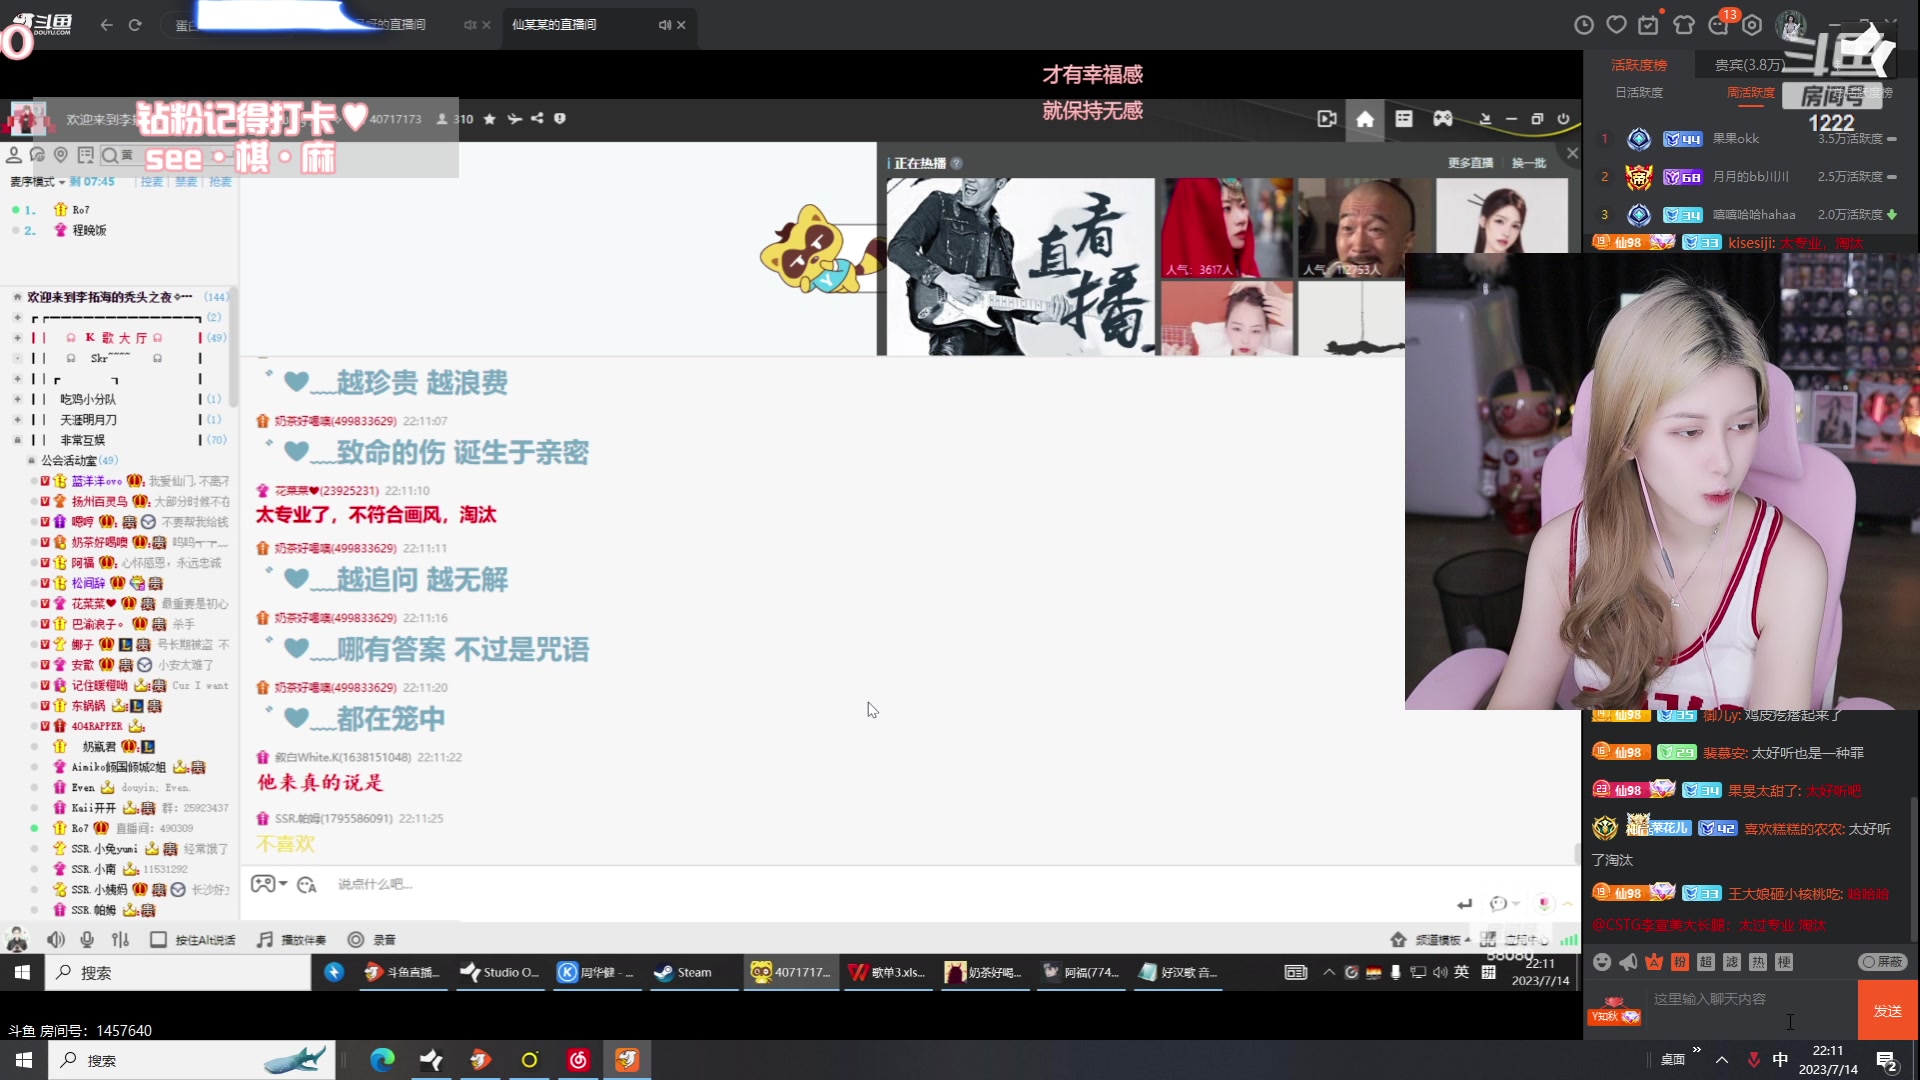This screenshot has height=1080, width=1920.
Task: Open the audio mixer sliders icon
Action: [121, 940]
